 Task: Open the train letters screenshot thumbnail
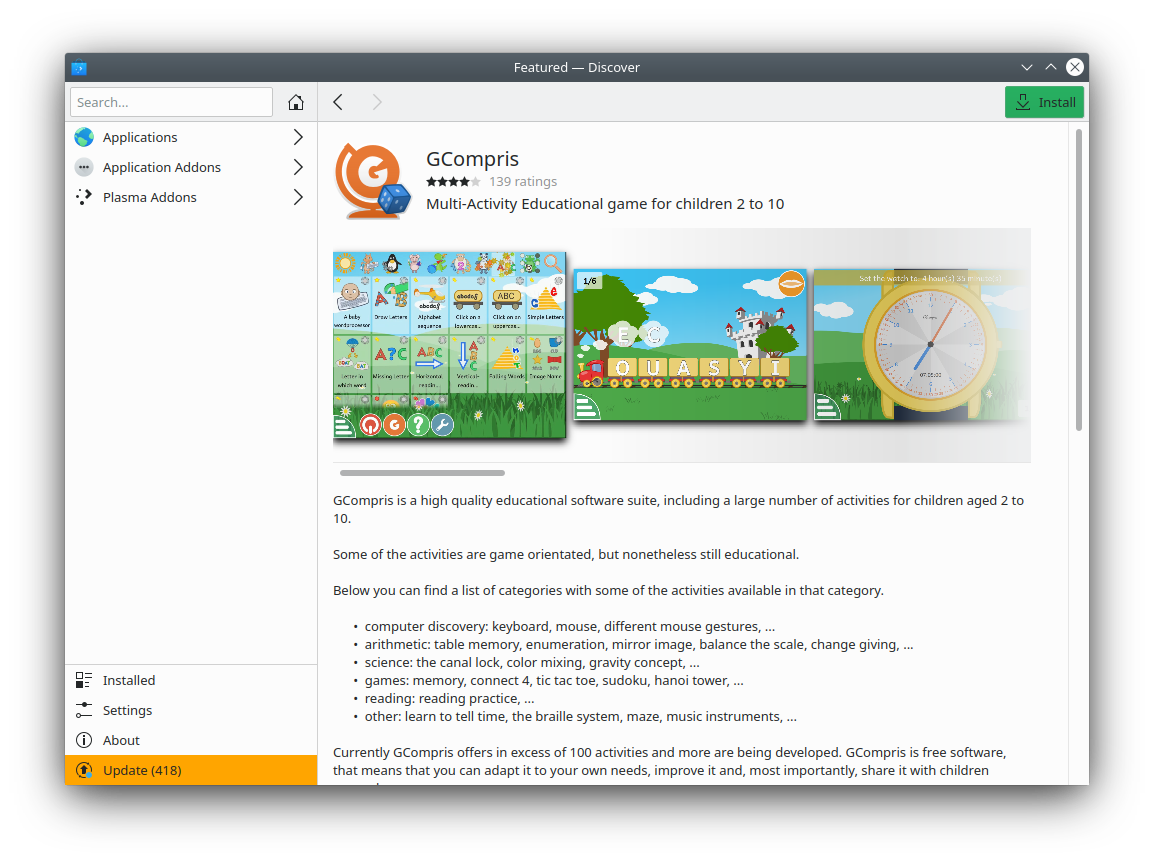[690, 345]
